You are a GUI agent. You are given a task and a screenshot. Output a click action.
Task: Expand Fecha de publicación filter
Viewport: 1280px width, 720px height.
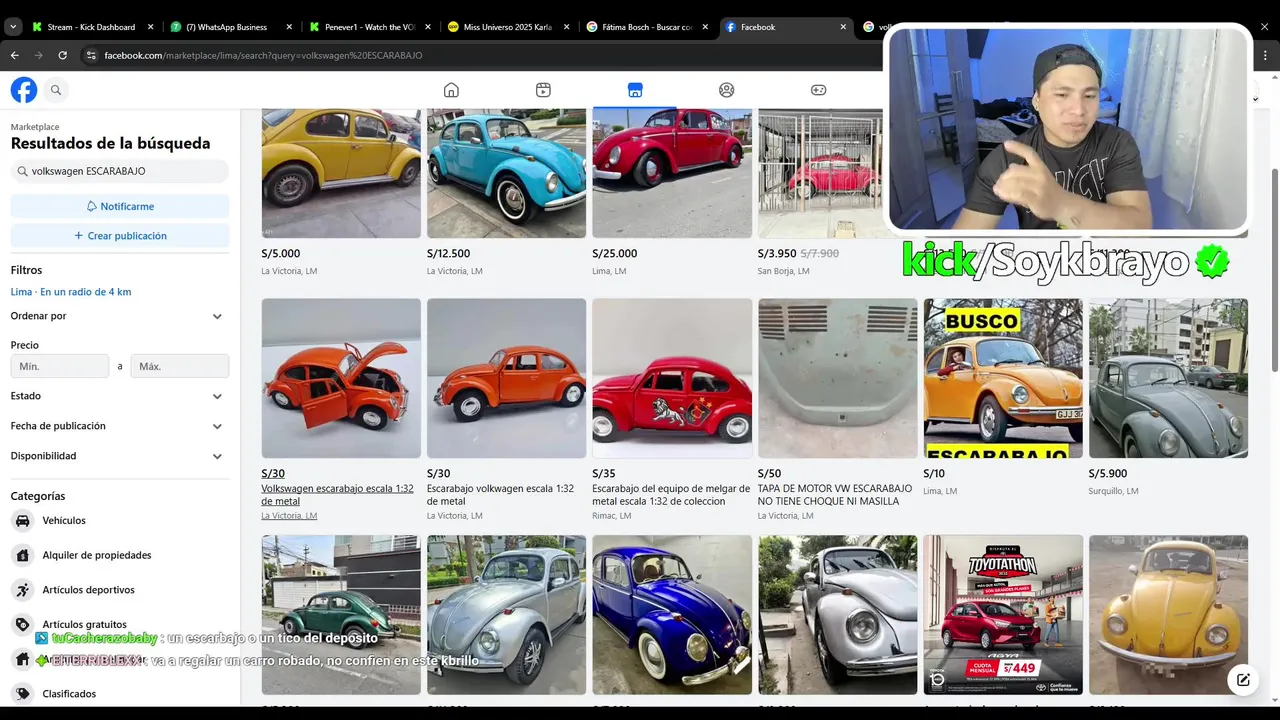pos(120,426)
